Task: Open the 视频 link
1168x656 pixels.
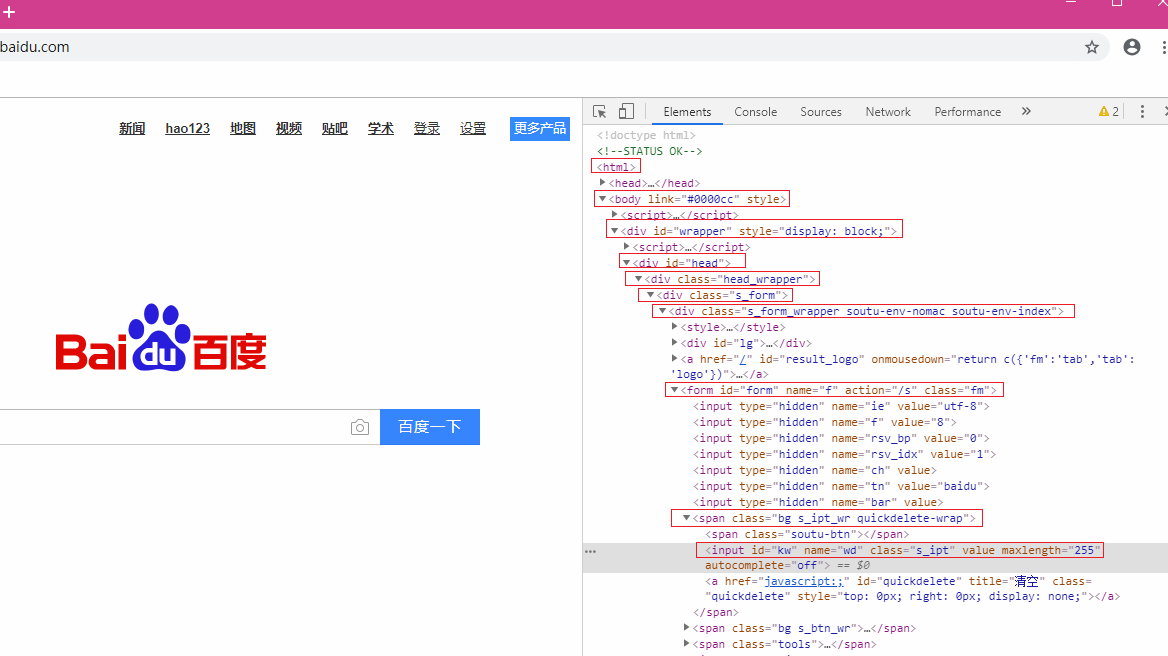Action: [x=289, y=128]
